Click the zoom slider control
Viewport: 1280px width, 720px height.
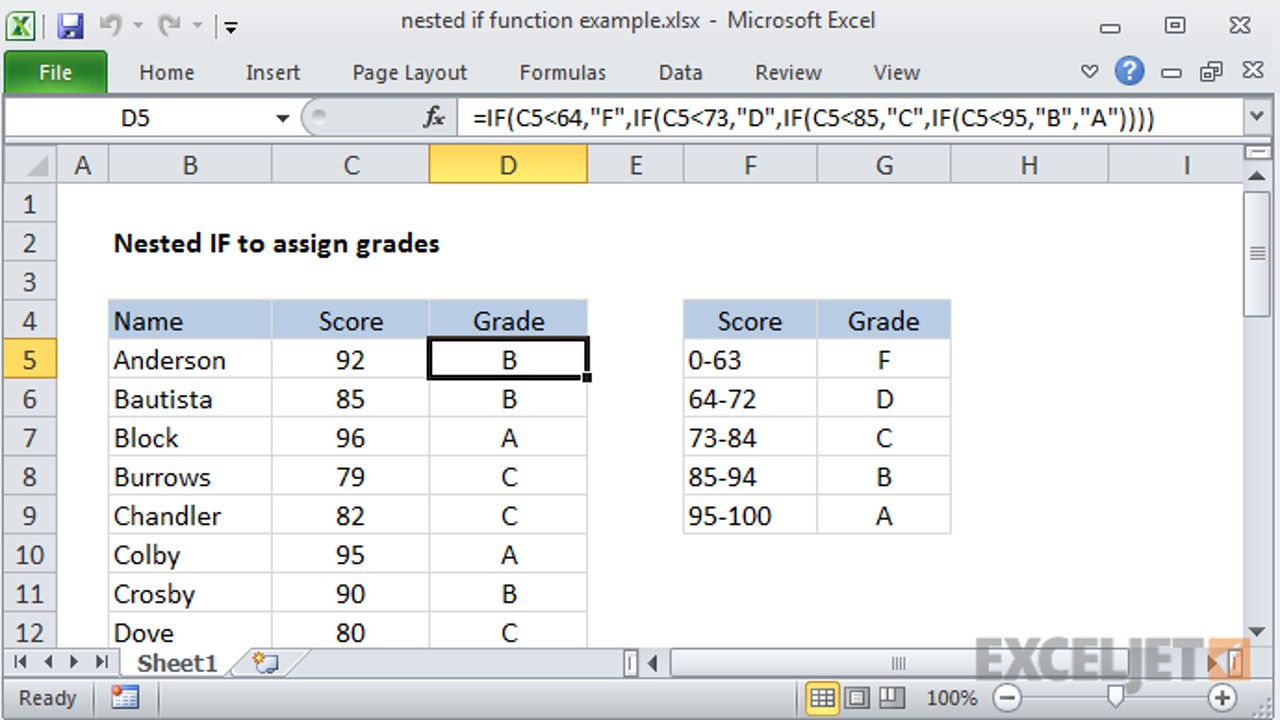tap(1115, 697)
